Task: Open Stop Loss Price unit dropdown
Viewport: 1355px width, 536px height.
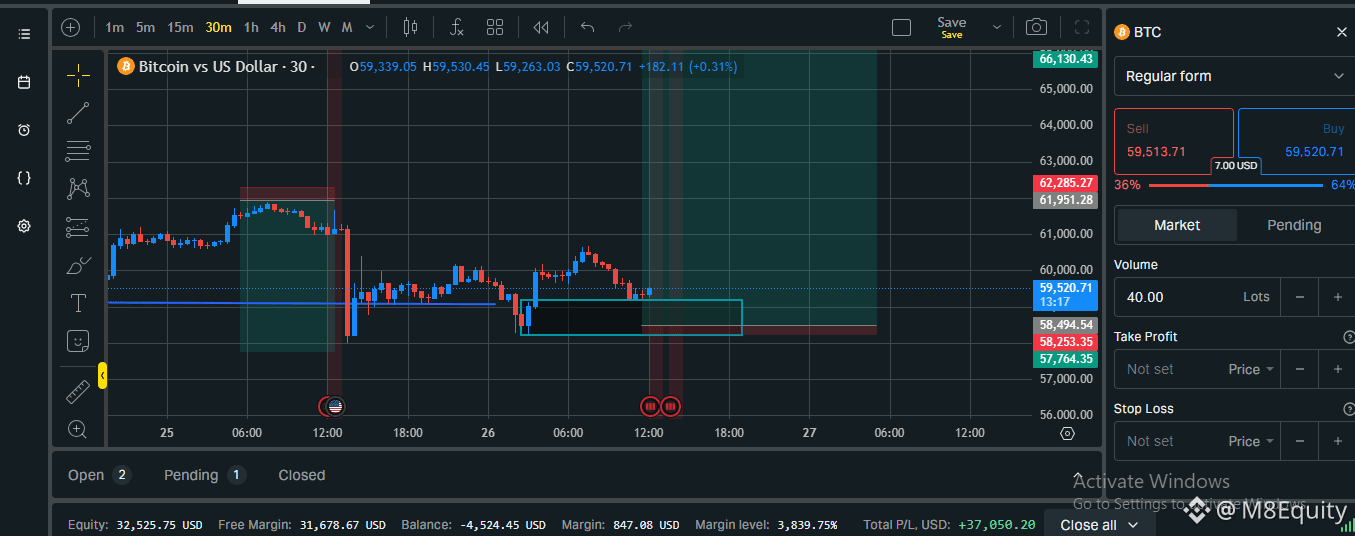Action: [1251, 441]
